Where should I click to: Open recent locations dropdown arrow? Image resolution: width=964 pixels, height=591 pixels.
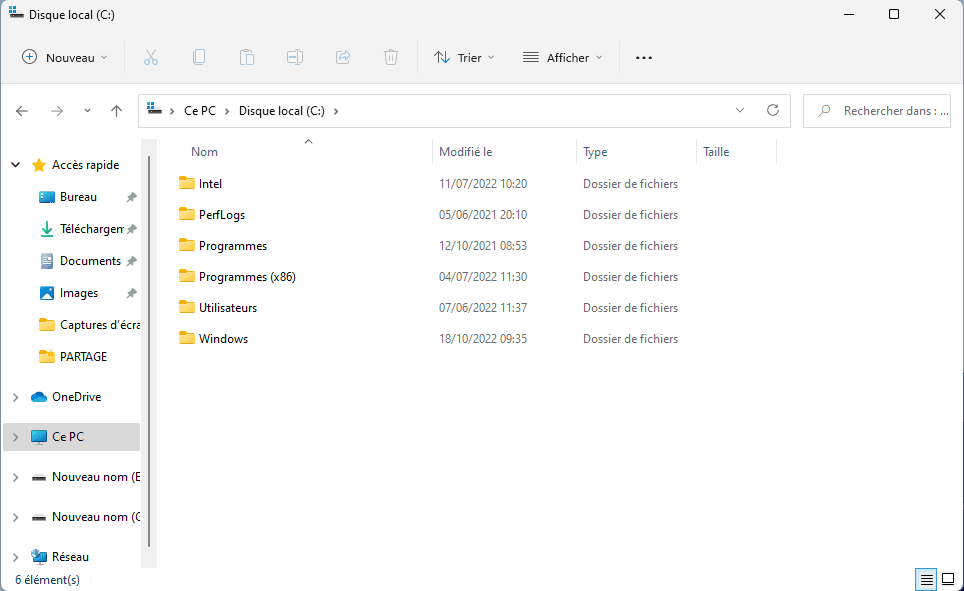(87, 111)
